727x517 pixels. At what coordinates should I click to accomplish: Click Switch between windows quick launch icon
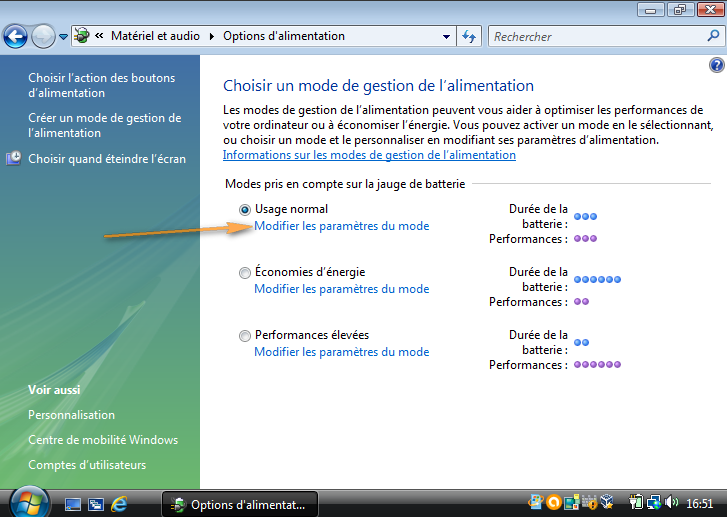click(x=96, y=504)
